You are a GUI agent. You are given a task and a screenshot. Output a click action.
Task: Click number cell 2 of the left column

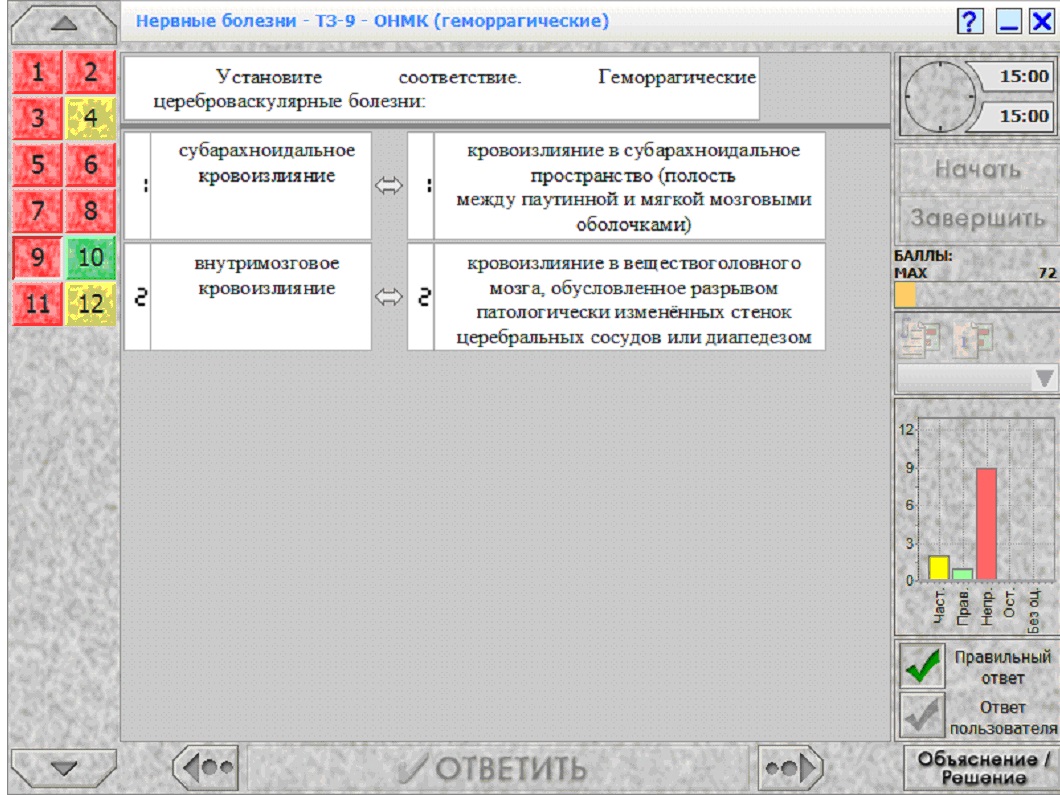138,297
